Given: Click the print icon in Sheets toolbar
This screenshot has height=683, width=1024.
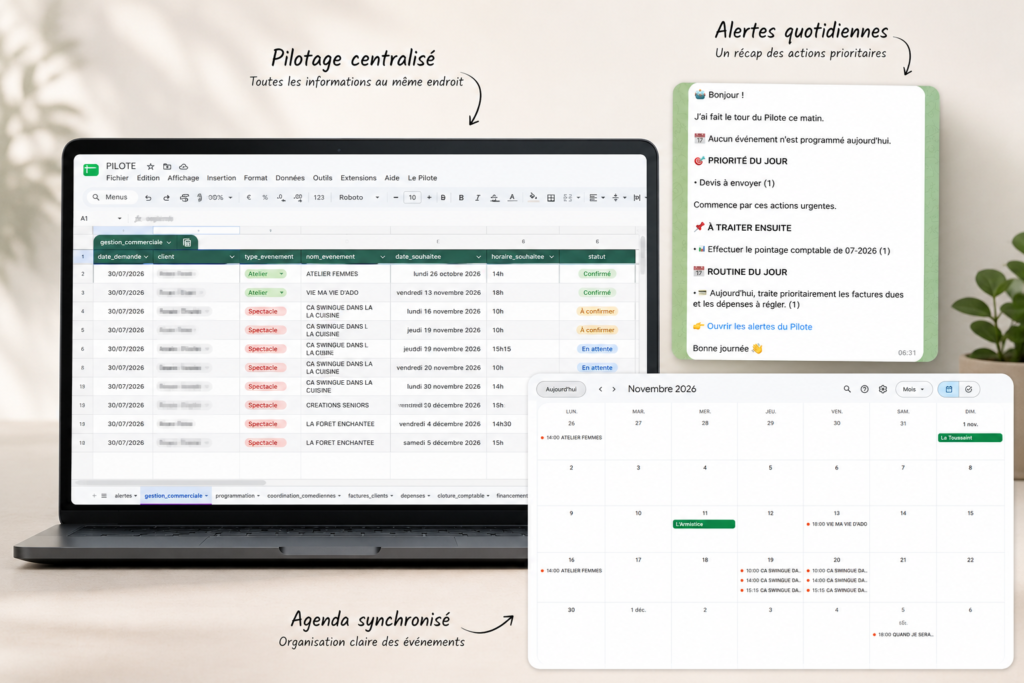Looking at the screenshot, I should 184,198.
